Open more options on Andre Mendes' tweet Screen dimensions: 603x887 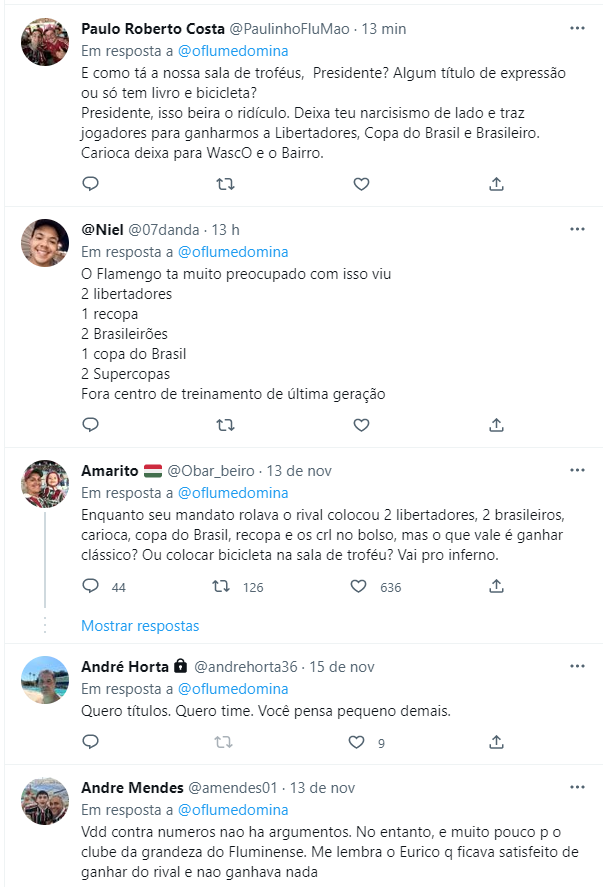point(577,787)
